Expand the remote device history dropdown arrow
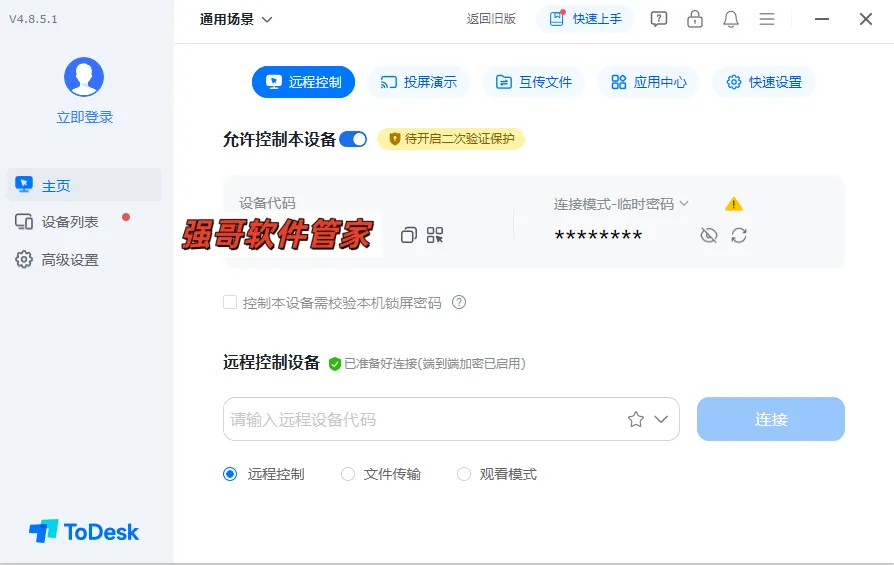Image resolution: width=894 pixels, height=565 pixels. [x=661, y=420]
